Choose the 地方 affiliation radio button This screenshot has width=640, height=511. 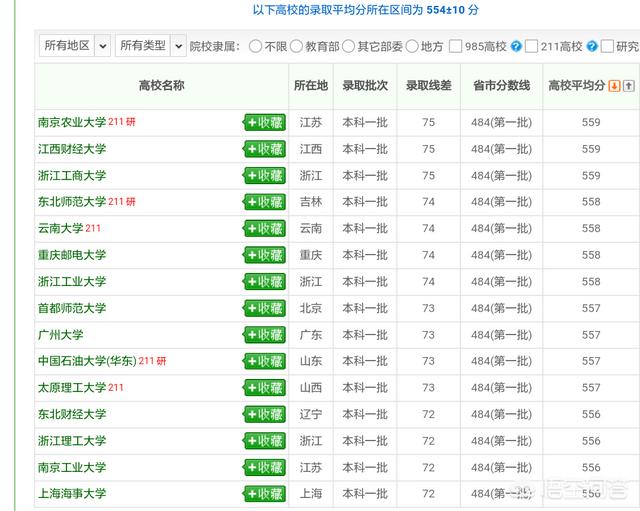click(412, 46)
